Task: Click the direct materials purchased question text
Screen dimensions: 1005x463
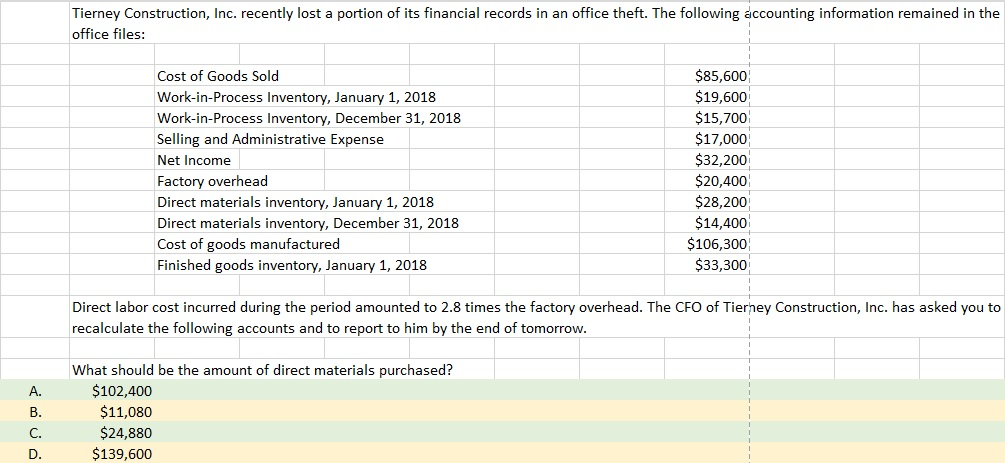Action: pos(262,370)
